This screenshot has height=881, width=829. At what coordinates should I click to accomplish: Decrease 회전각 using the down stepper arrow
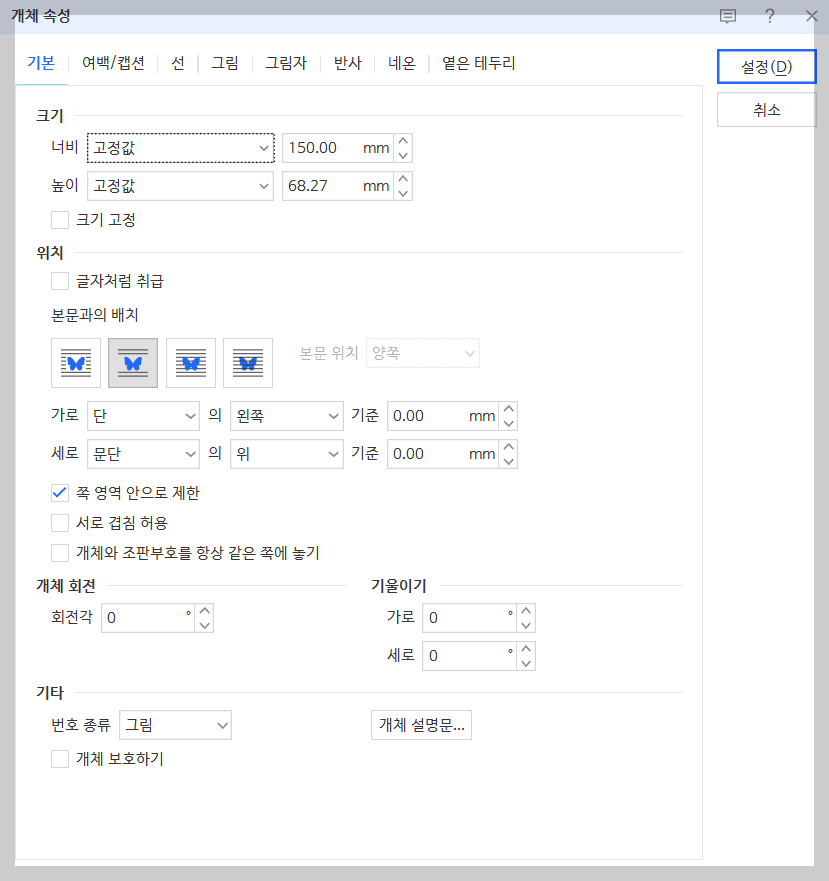tap(204, 624)
